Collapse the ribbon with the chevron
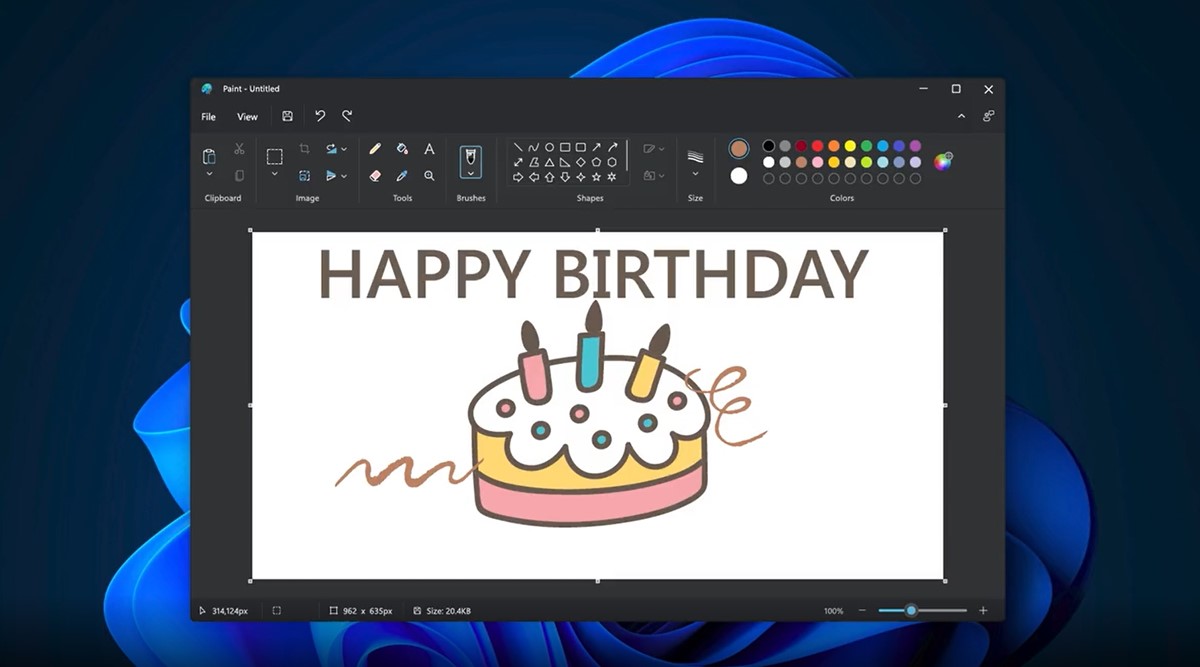 coord(961,116)
